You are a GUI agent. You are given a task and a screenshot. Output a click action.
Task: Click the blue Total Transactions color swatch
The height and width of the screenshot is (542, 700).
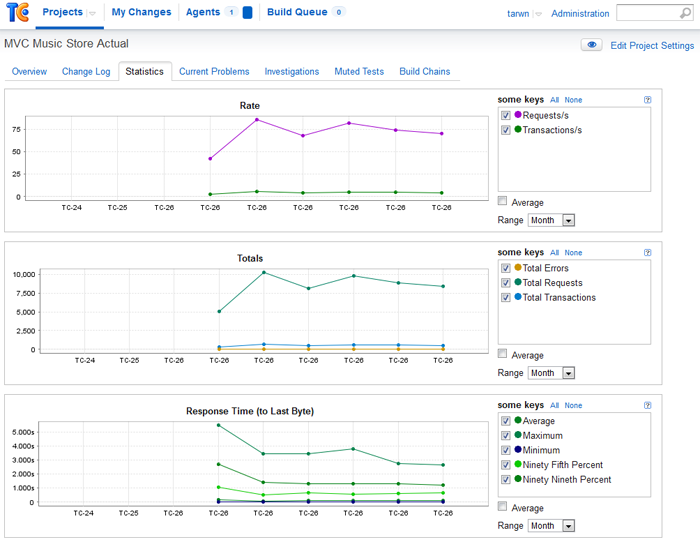(518, 296)
